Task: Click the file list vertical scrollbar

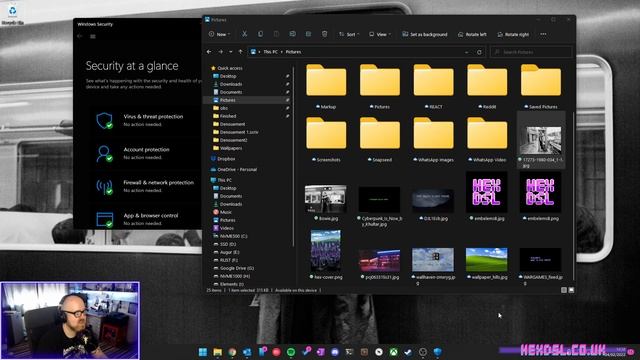Action: click(x=573, y=196)
